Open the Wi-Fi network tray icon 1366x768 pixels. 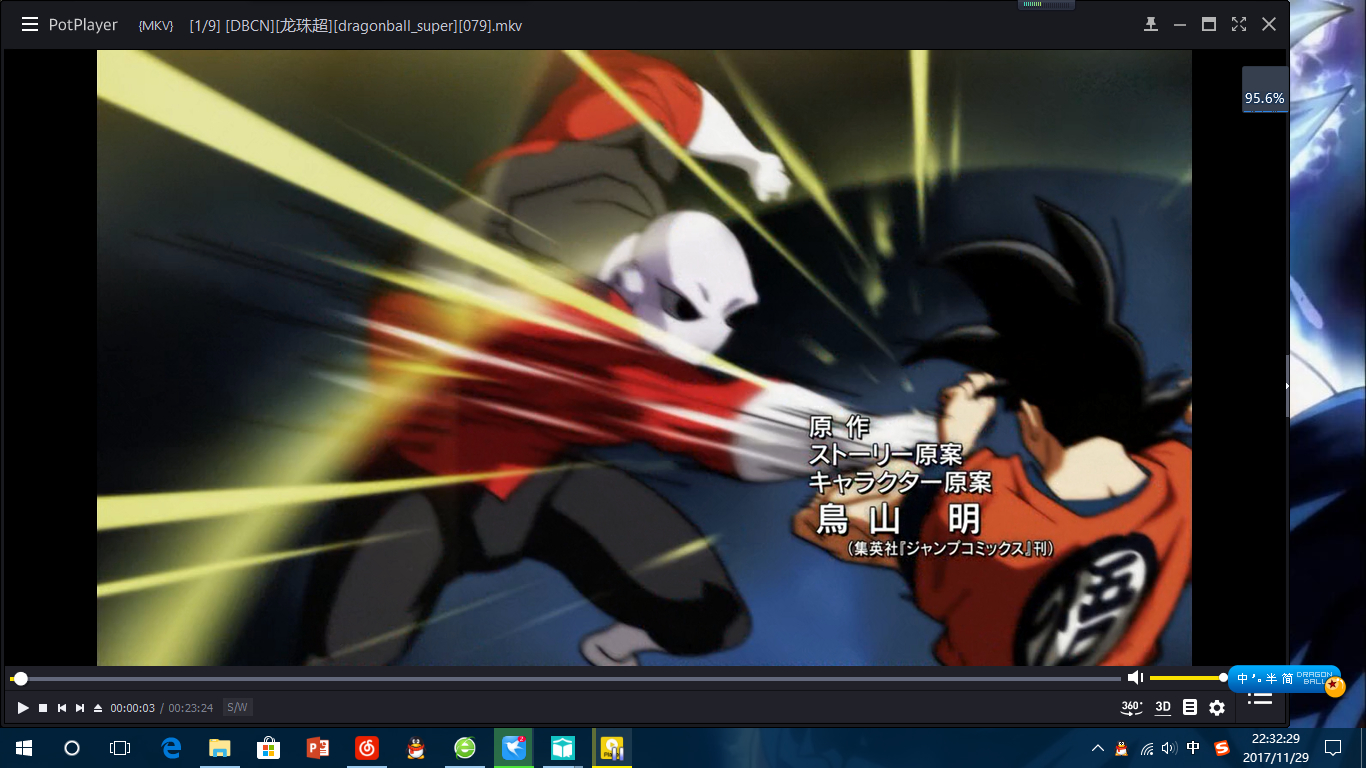pos(1146,748)
